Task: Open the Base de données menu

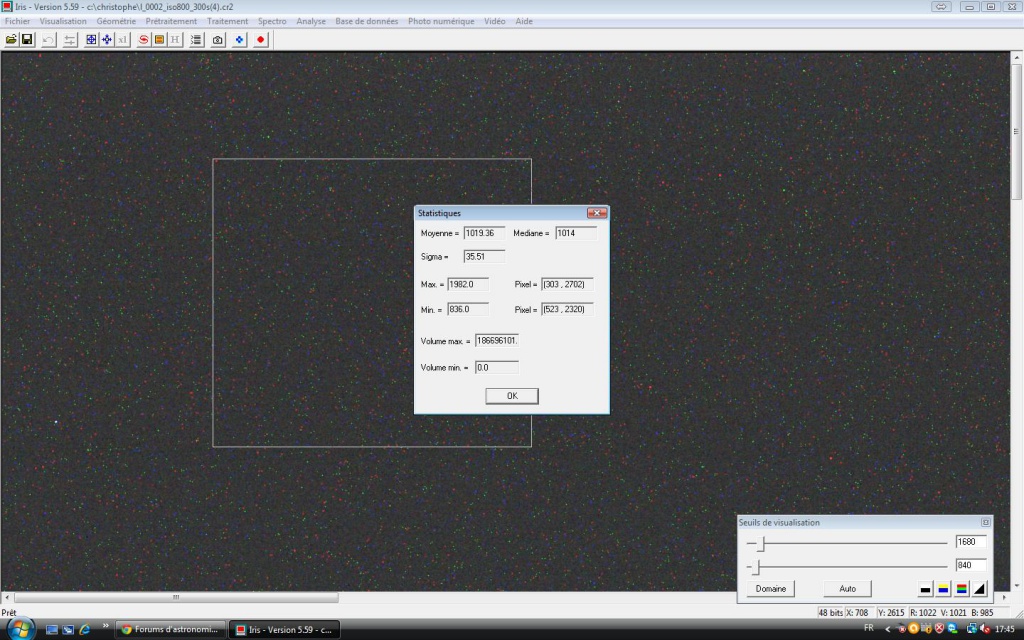Action: tap(366, 22)
